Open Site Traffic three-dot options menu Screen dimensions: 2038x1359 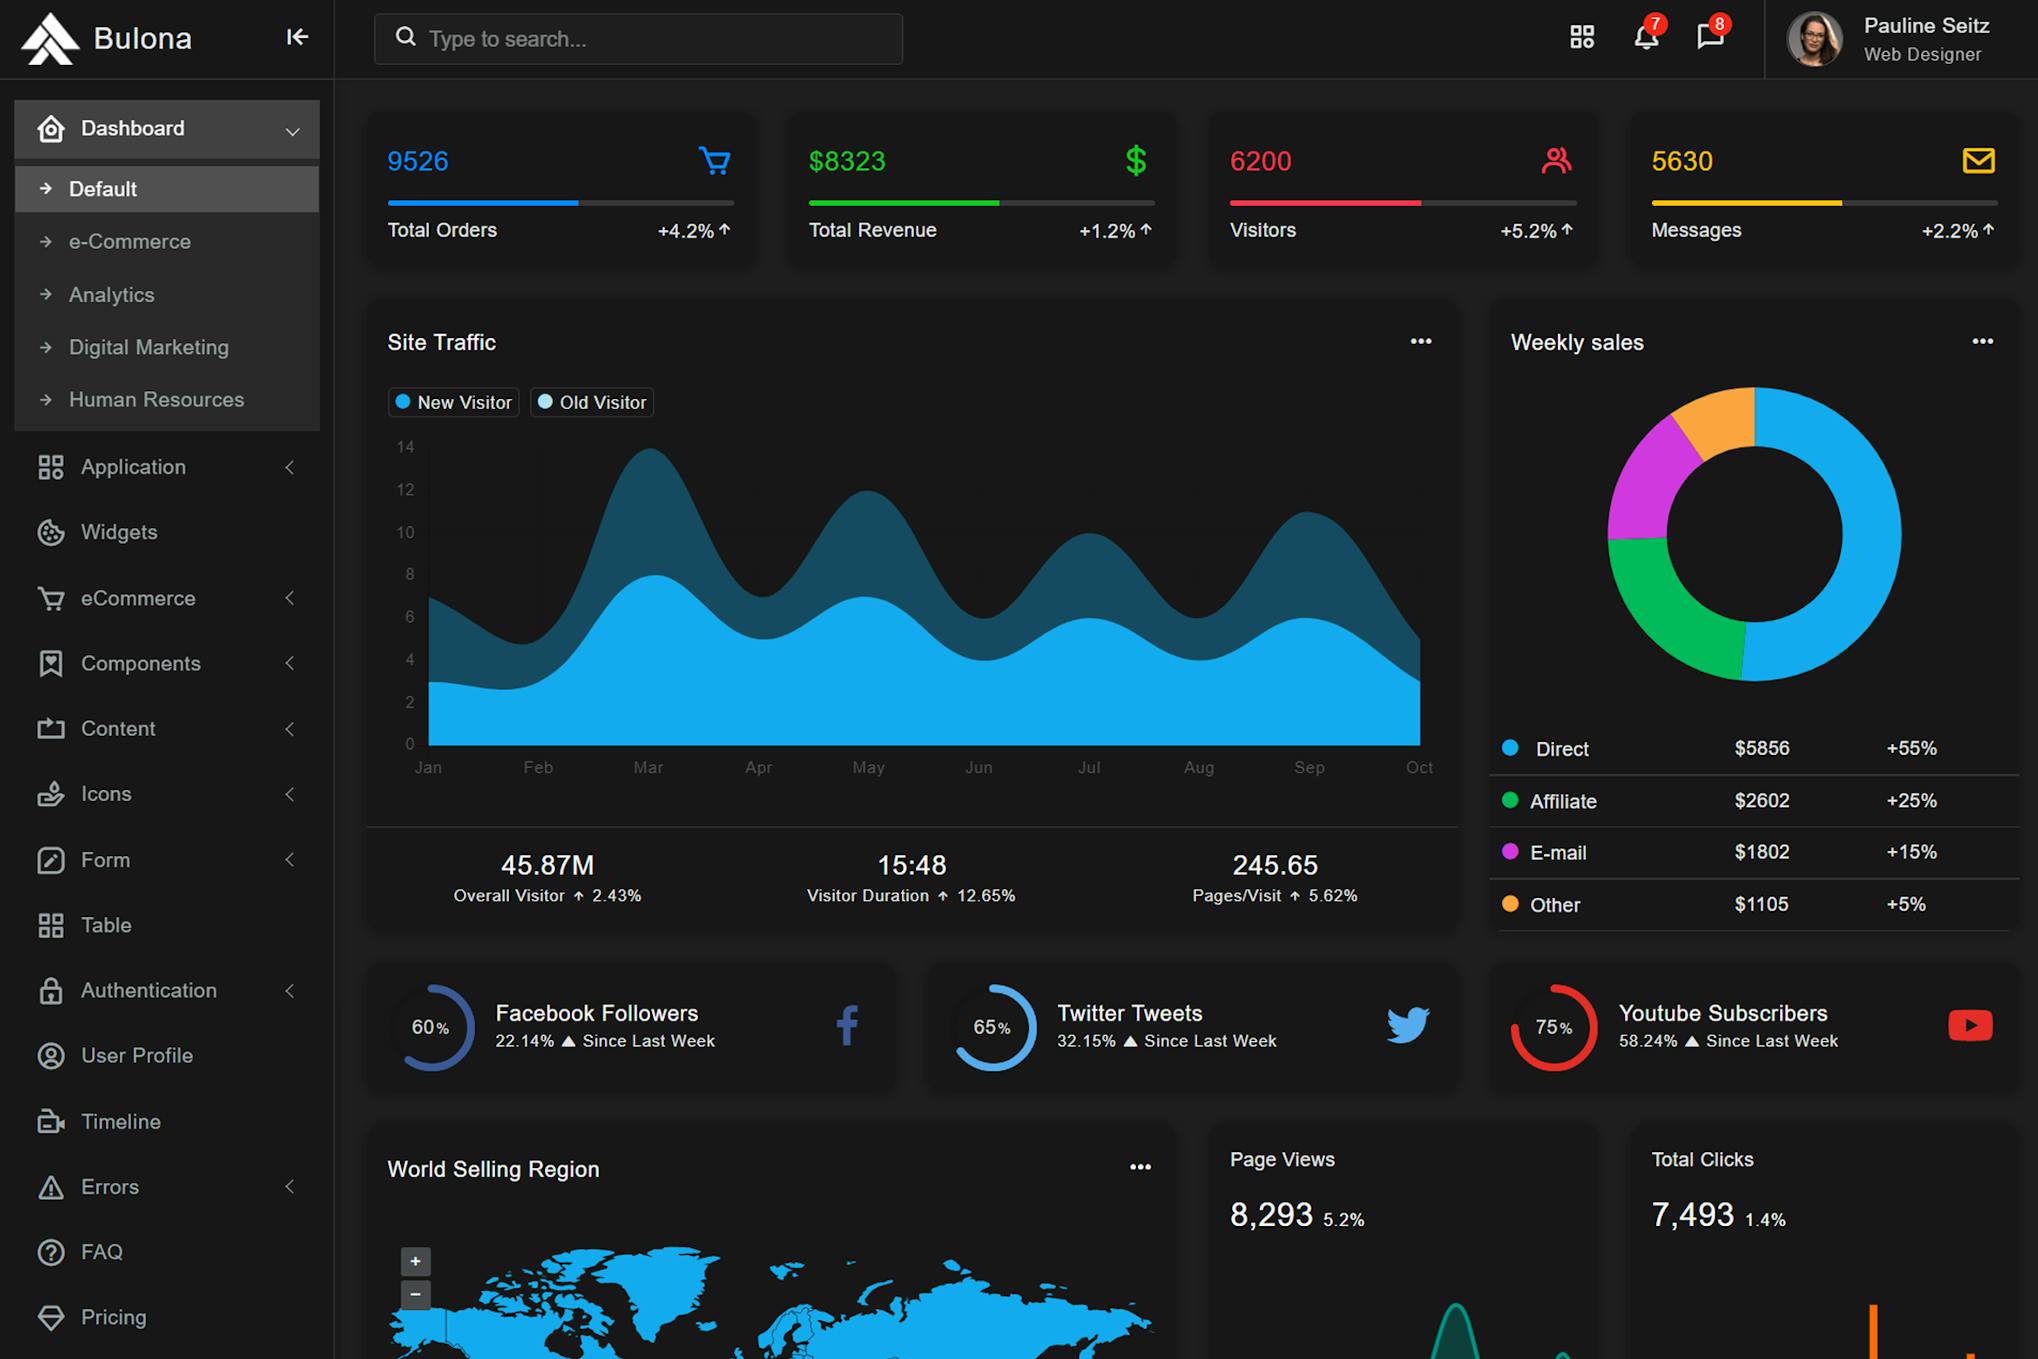pos(1420,342)
